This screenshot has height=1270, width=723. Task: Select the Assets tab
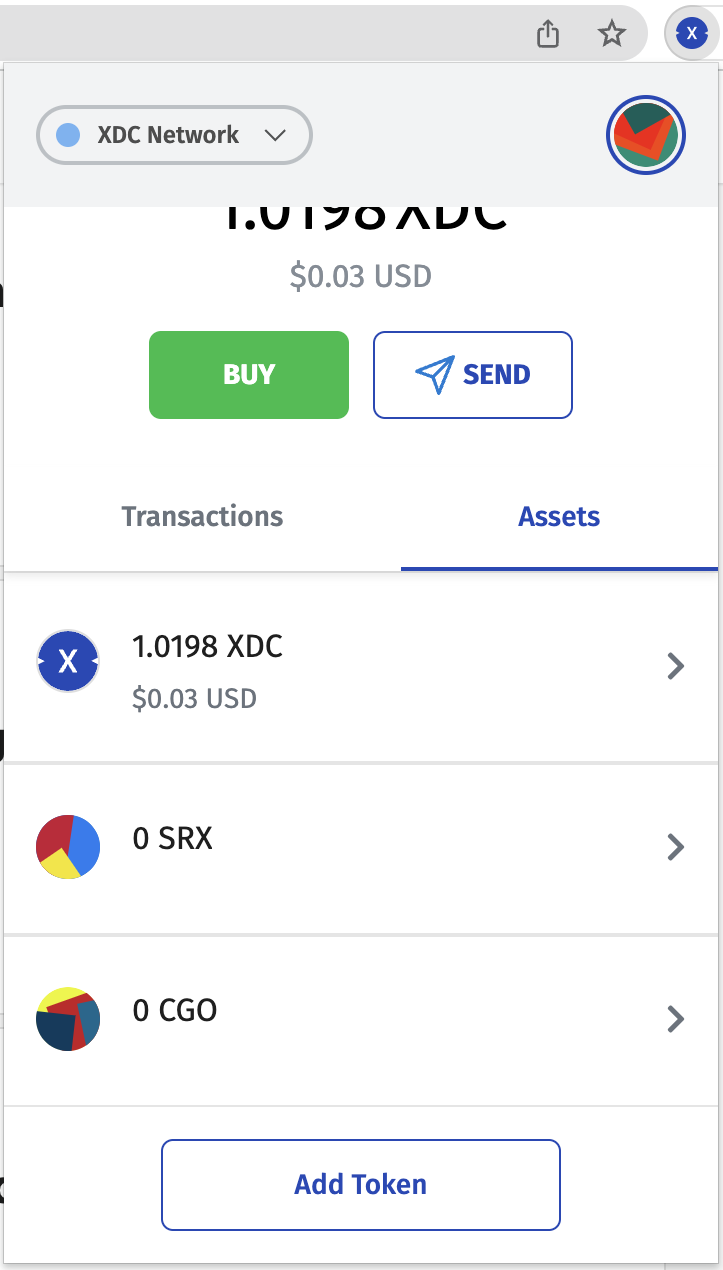pos(559,517)
